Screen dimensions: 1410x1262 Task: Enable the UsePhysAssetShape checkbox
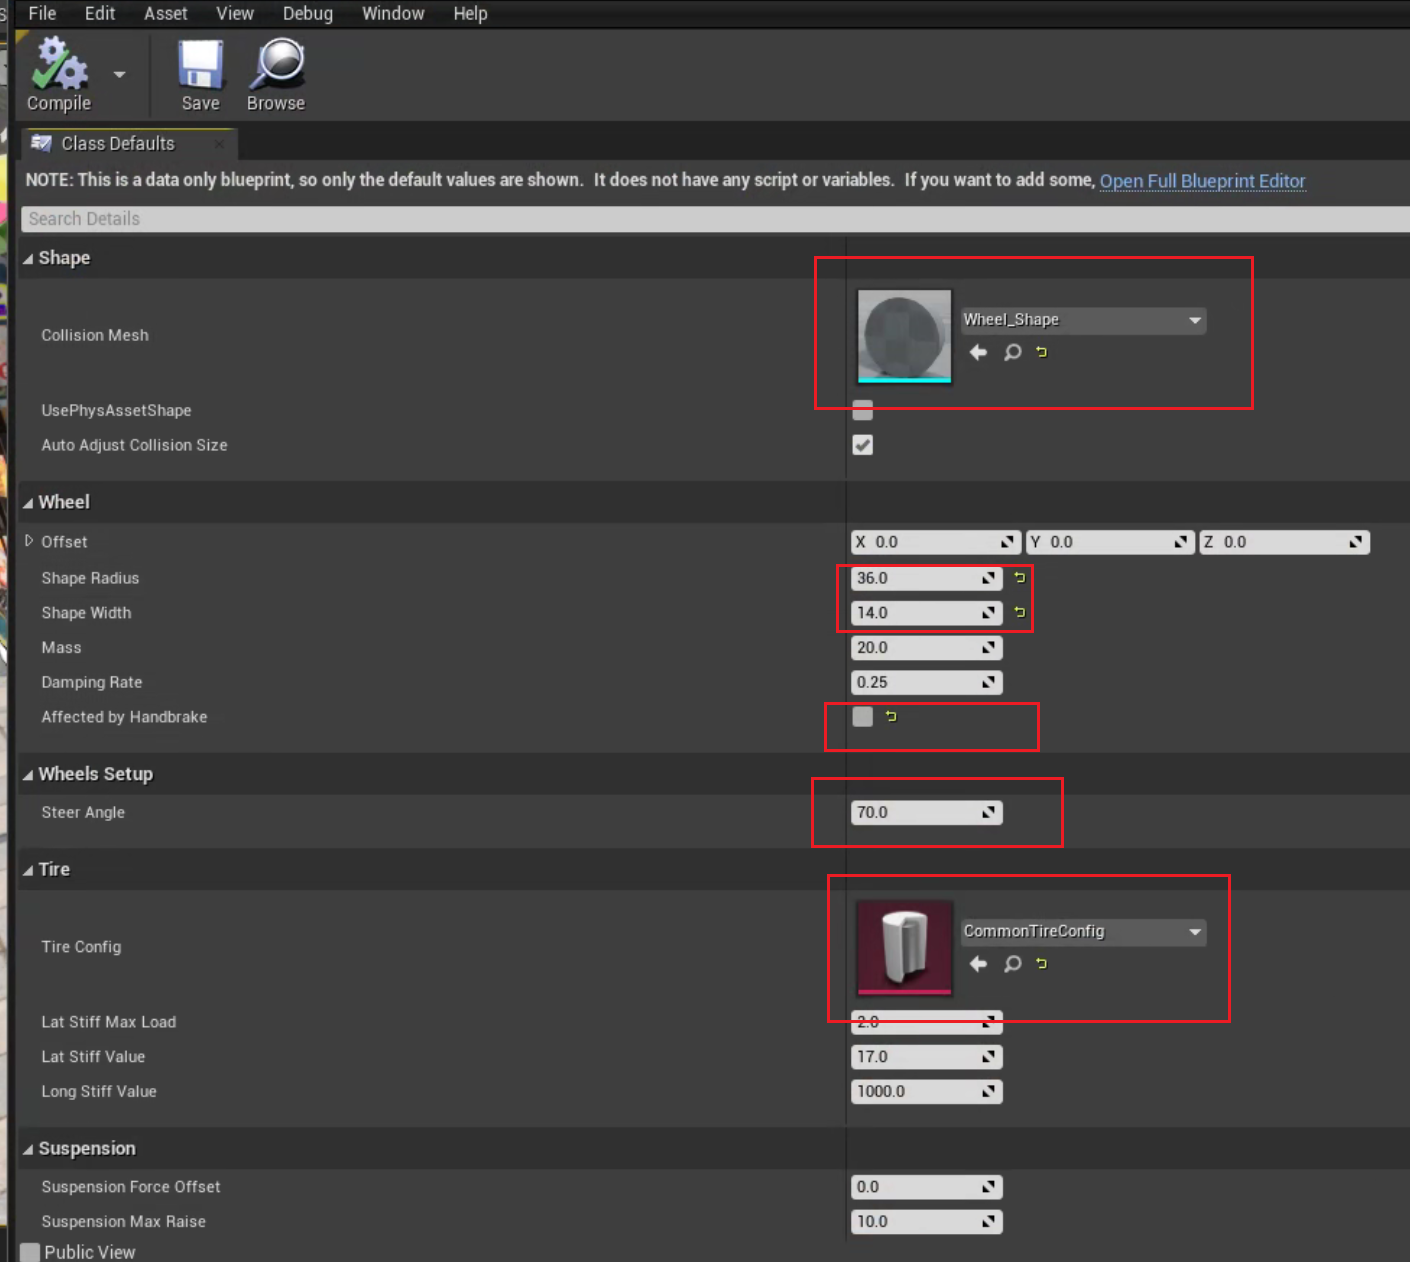862,410
